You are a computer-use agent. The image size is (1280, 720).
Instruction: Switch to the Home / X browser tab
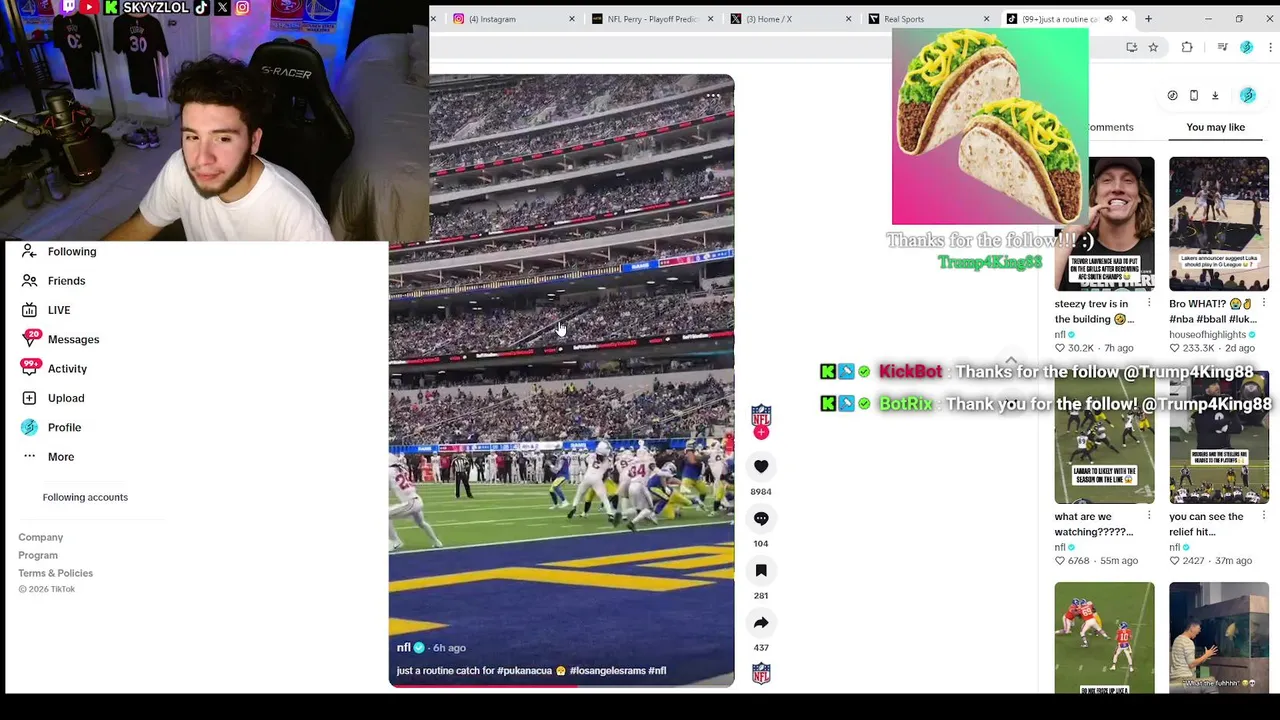790,19
